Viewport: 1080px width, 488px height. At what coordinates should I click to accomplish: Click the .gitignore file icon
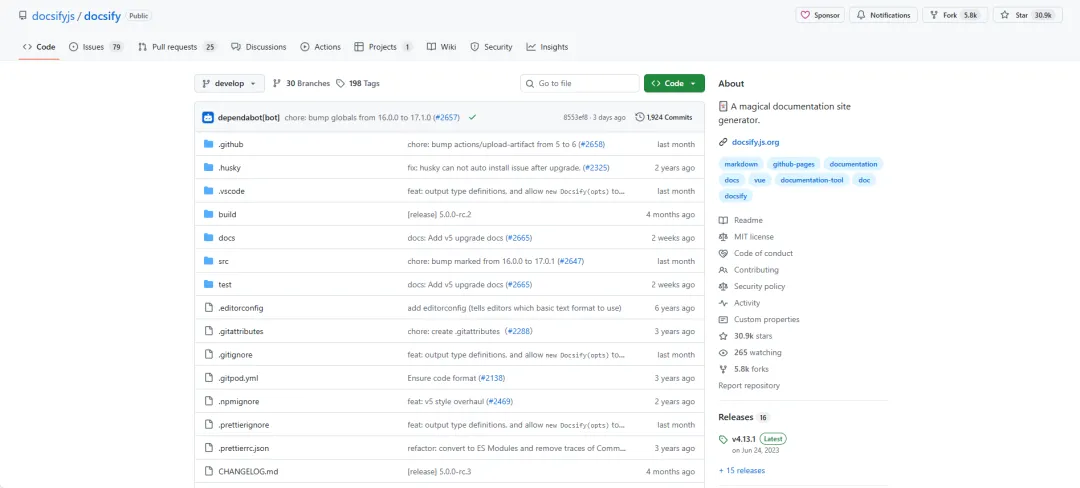pyautogui.click(x=209, y=355)
